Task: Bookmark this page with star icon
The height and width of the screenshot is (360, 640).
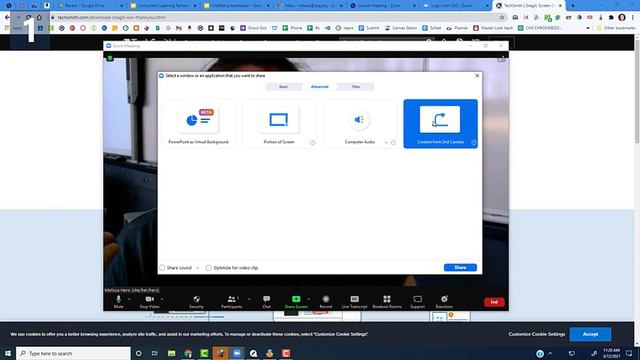Action: 502,18
